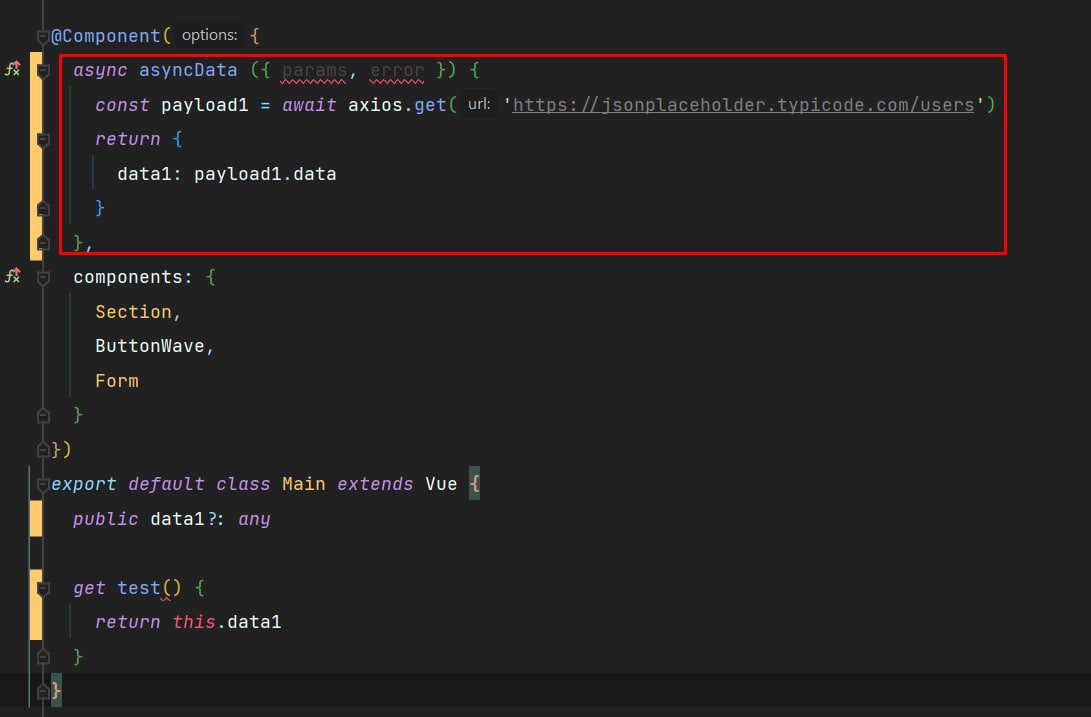Collapse the components object fold marker

click(42, 278)
